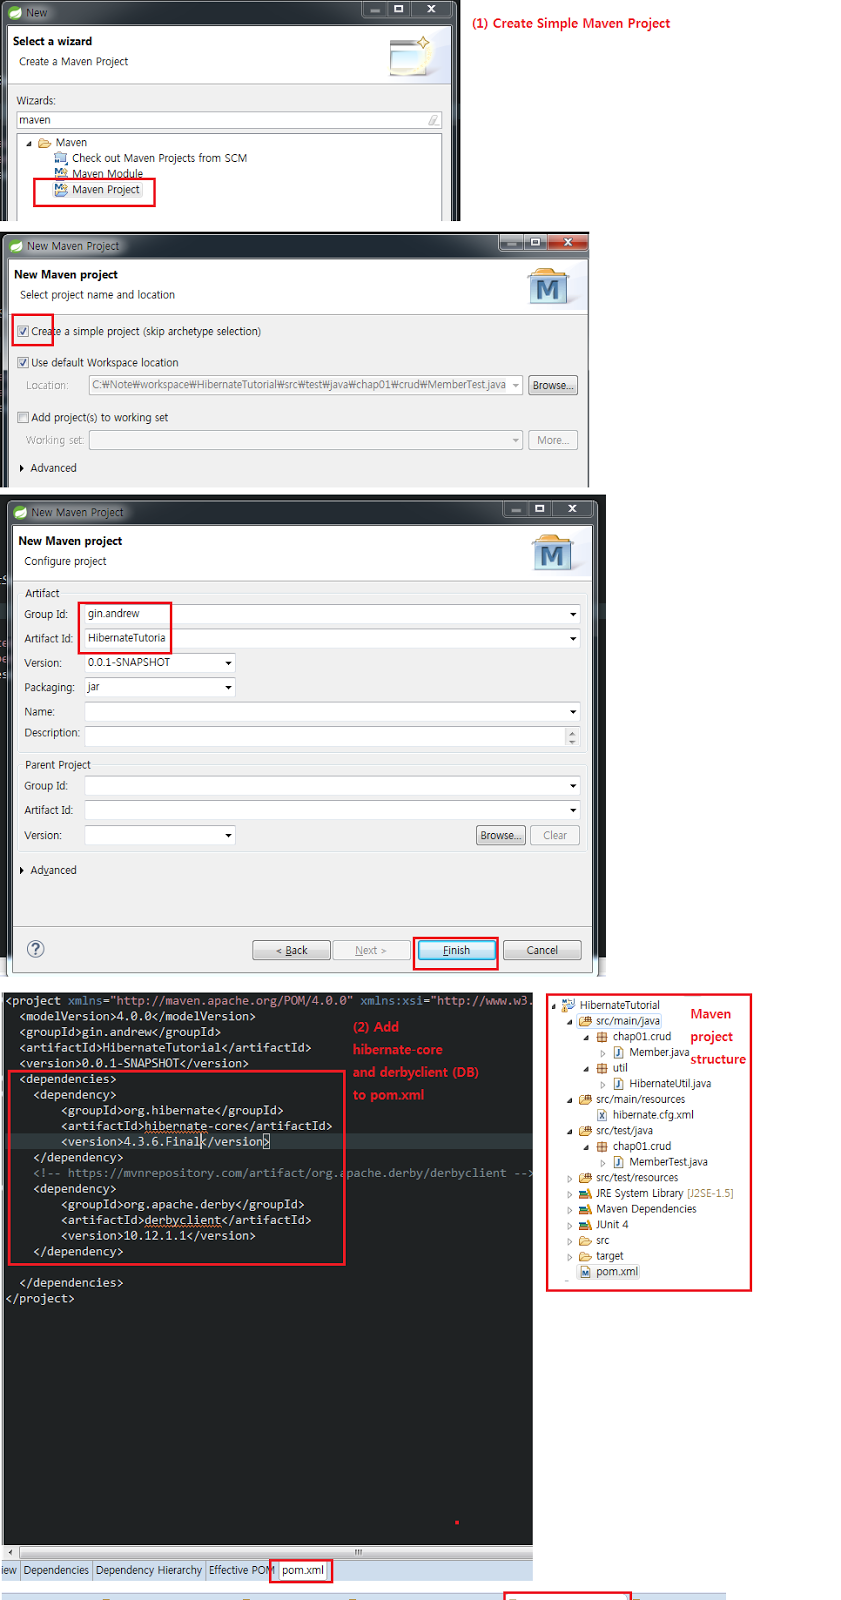
Task: Expand Advanced section in location dialog
Action: (x=22, y=468)
